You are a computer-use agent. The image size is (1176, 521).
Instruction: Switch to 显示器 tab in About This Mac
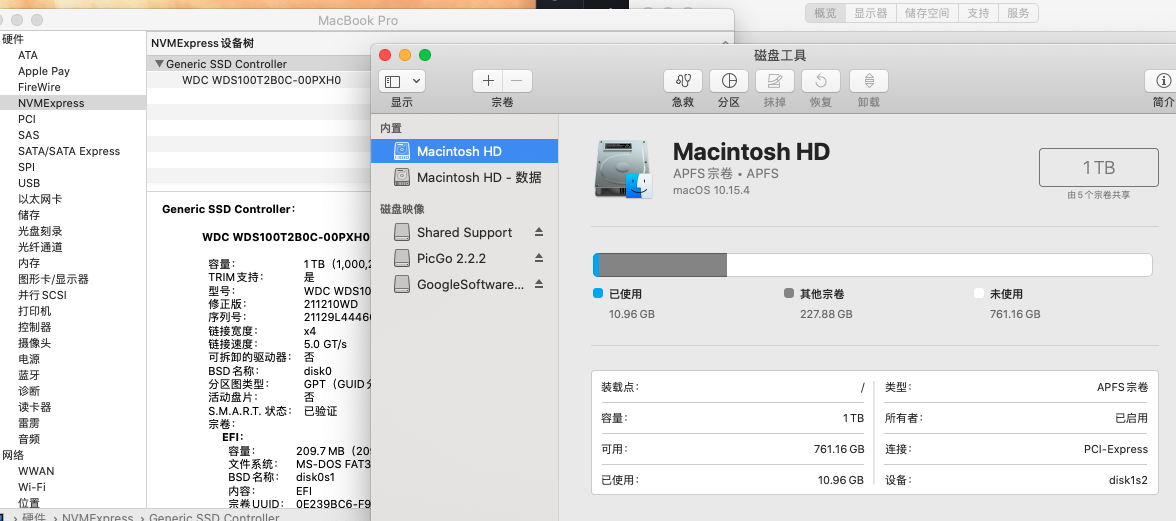871,13
